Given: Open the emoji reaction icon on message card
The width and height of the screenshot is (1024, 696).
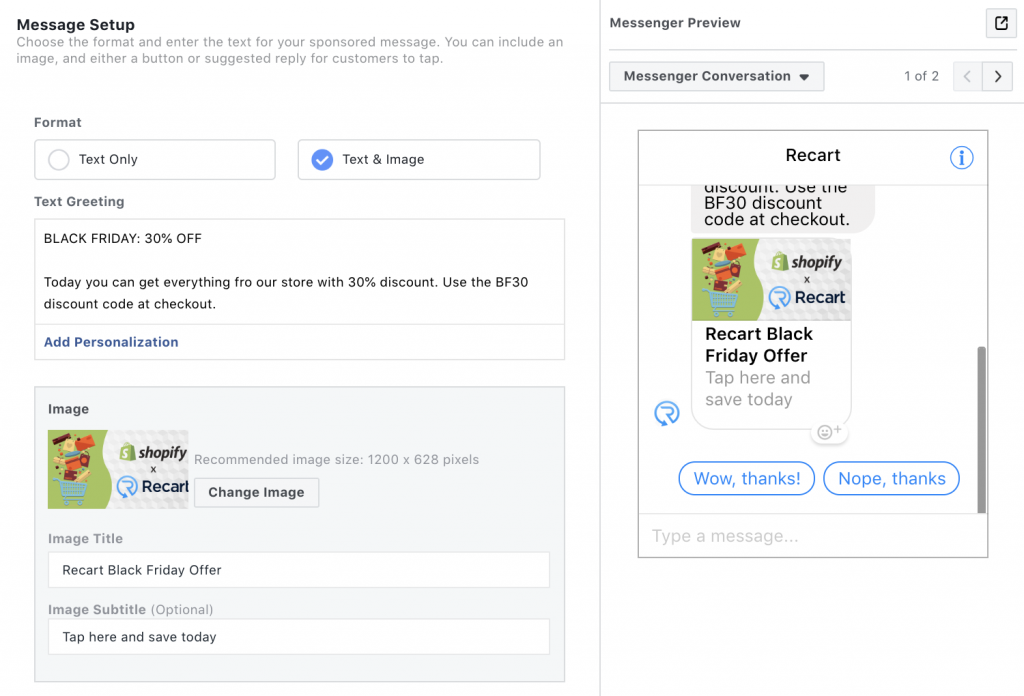Looking at the screenshot, I should coord(829,432).
